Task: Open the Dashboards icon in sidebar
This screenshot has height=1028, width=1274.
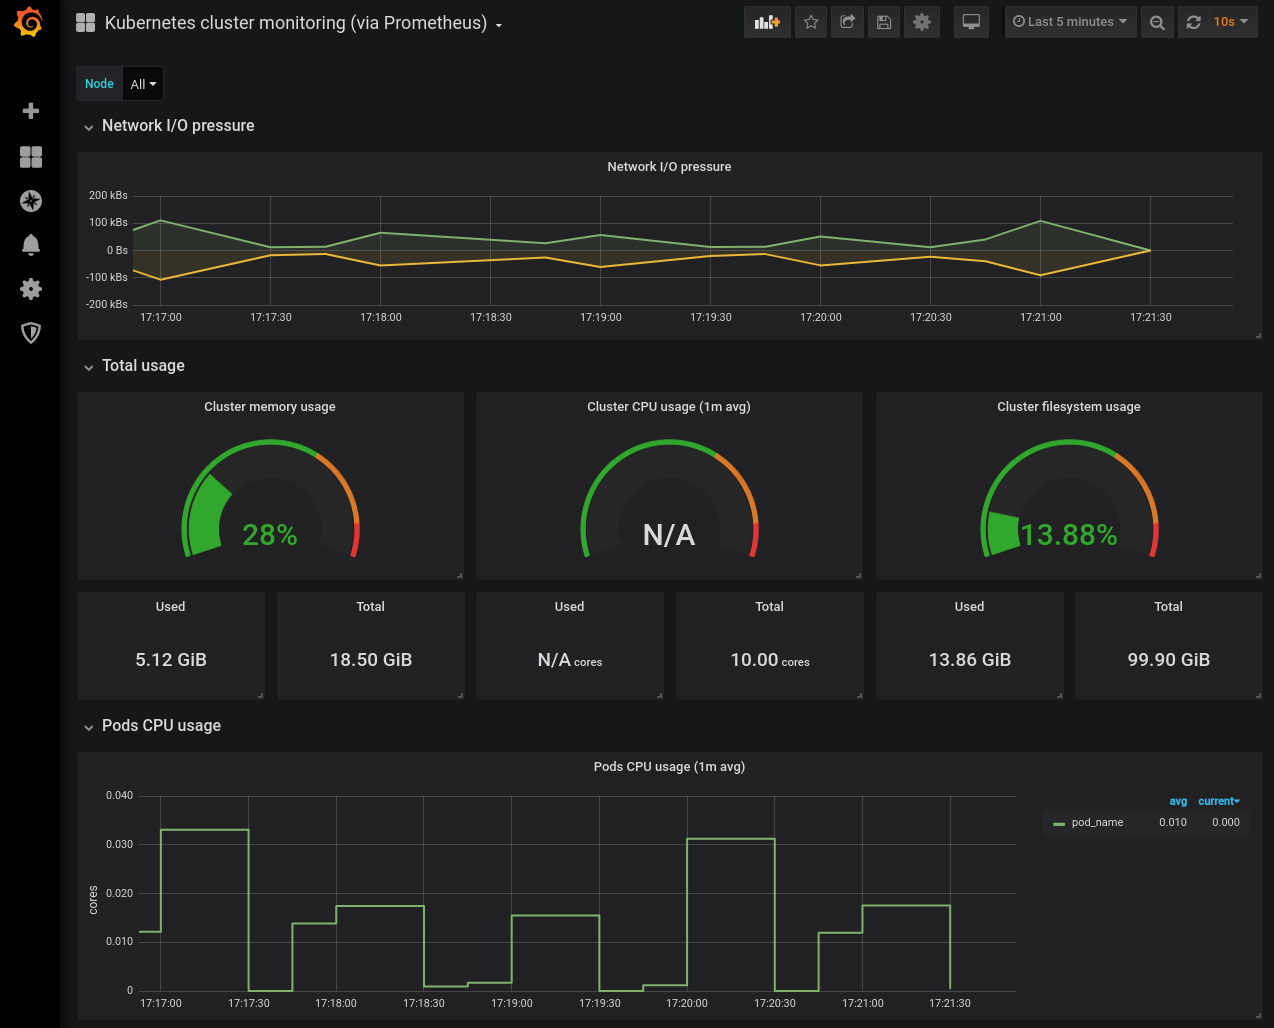Action: click(31, 157)
